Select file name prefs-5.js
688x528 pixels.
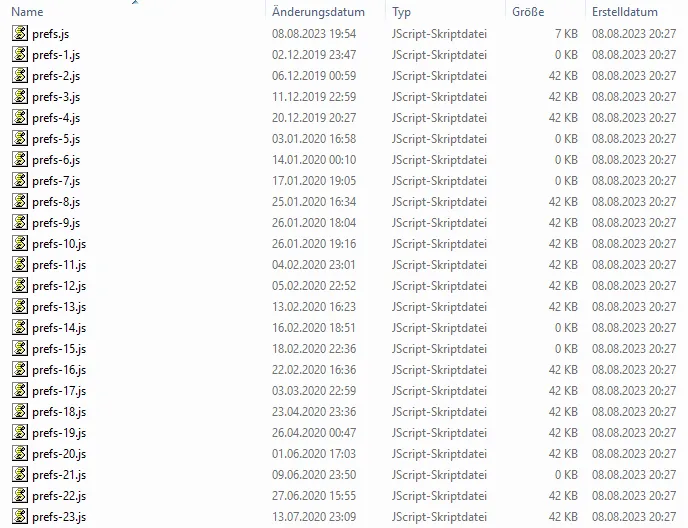pos(56,140)
